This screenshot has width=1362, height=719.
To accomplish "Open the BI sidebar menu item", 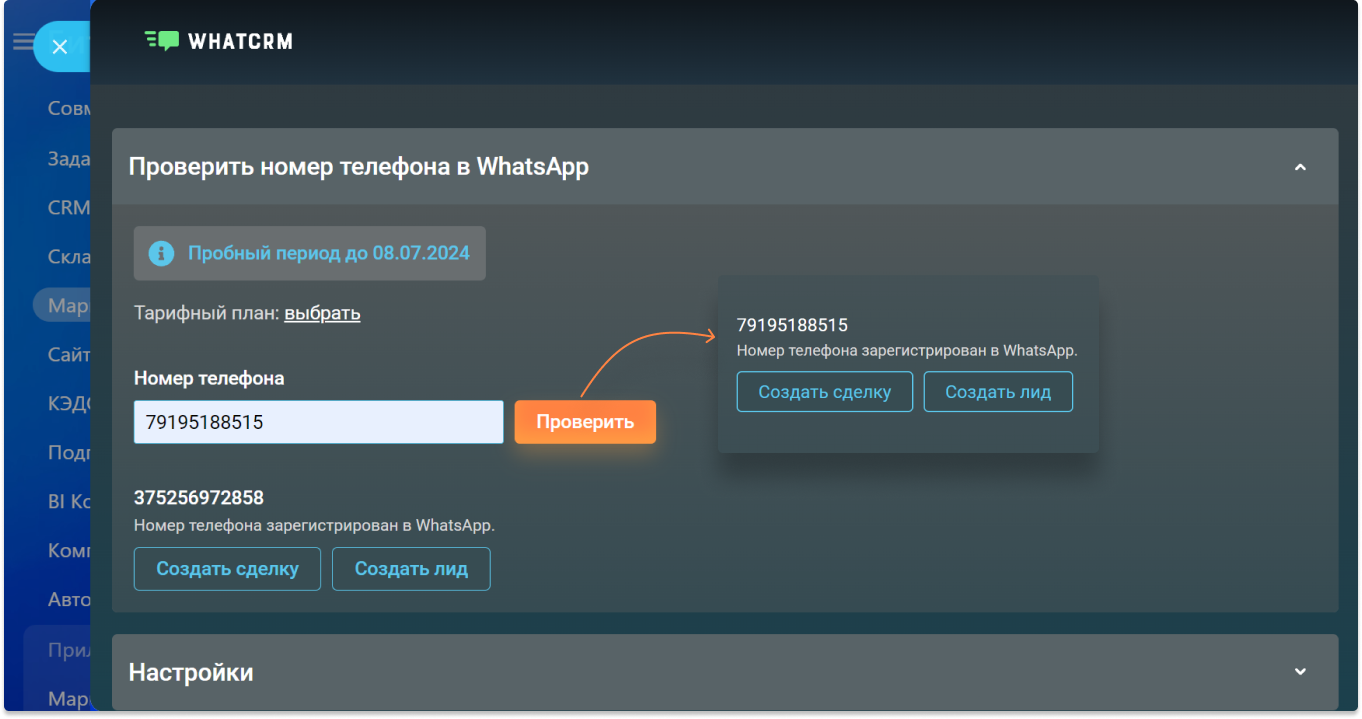I will coord(68,501).
